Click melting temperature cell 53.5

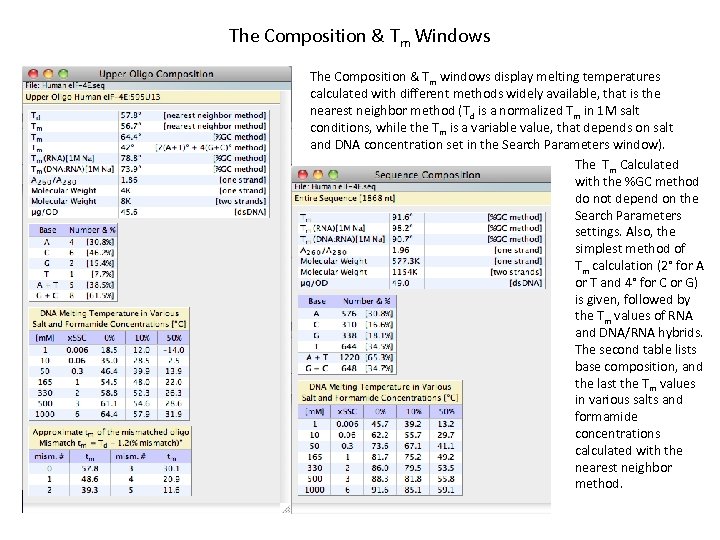pos(446,468)
